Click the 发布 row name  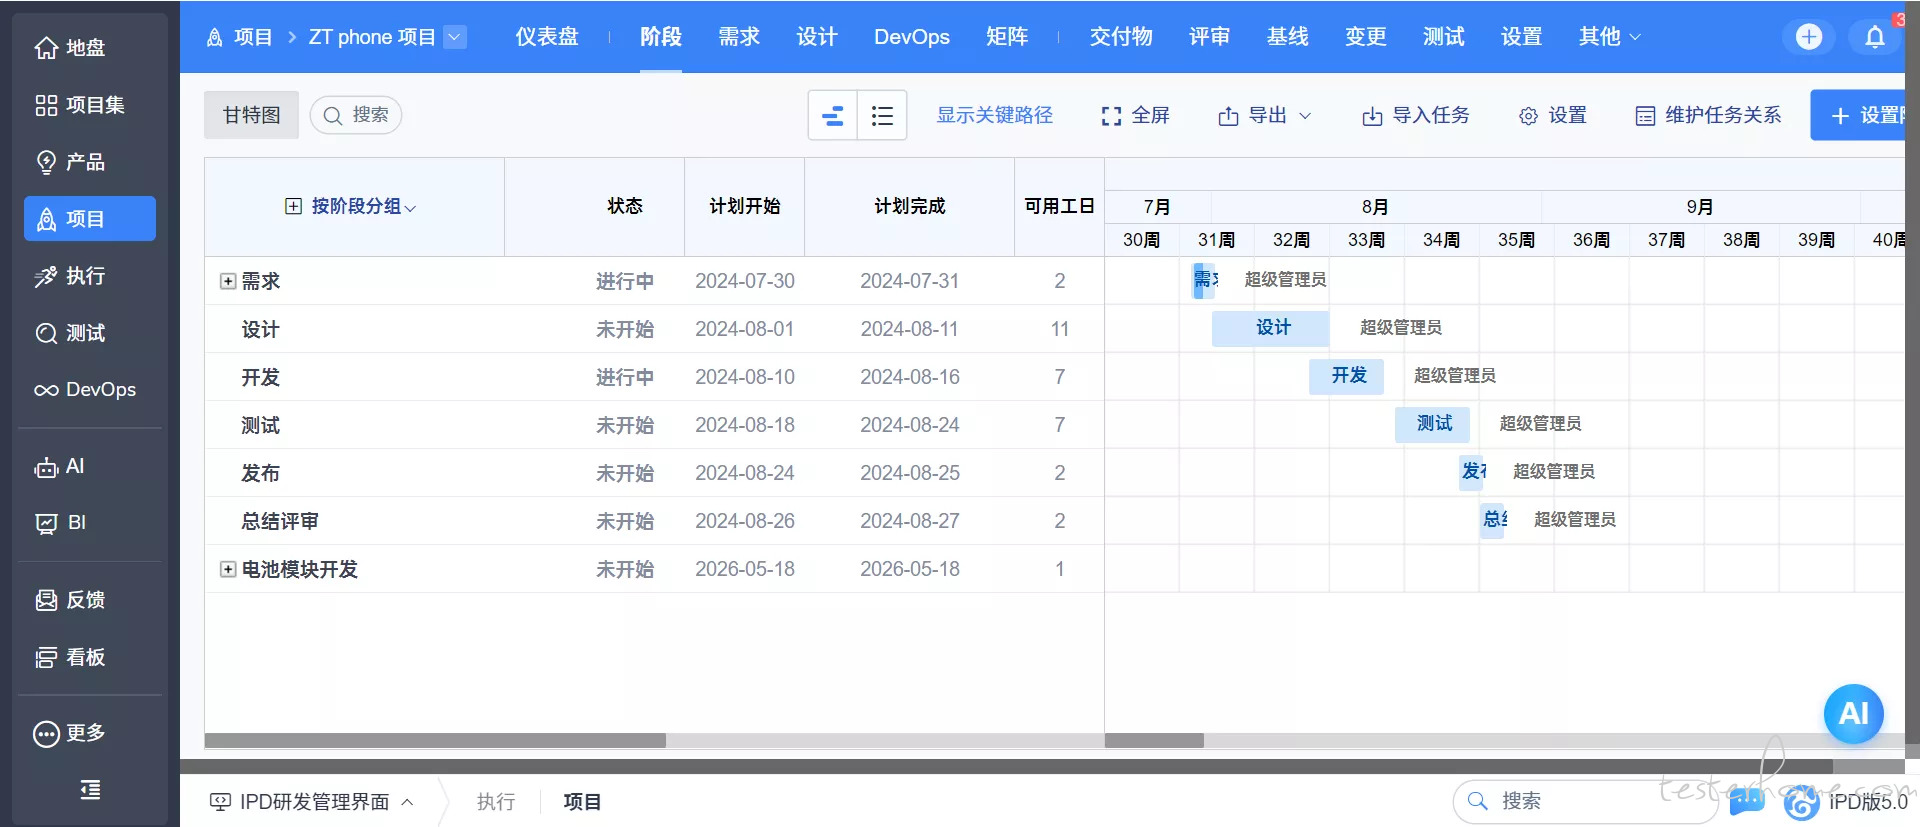pos(261,473)
